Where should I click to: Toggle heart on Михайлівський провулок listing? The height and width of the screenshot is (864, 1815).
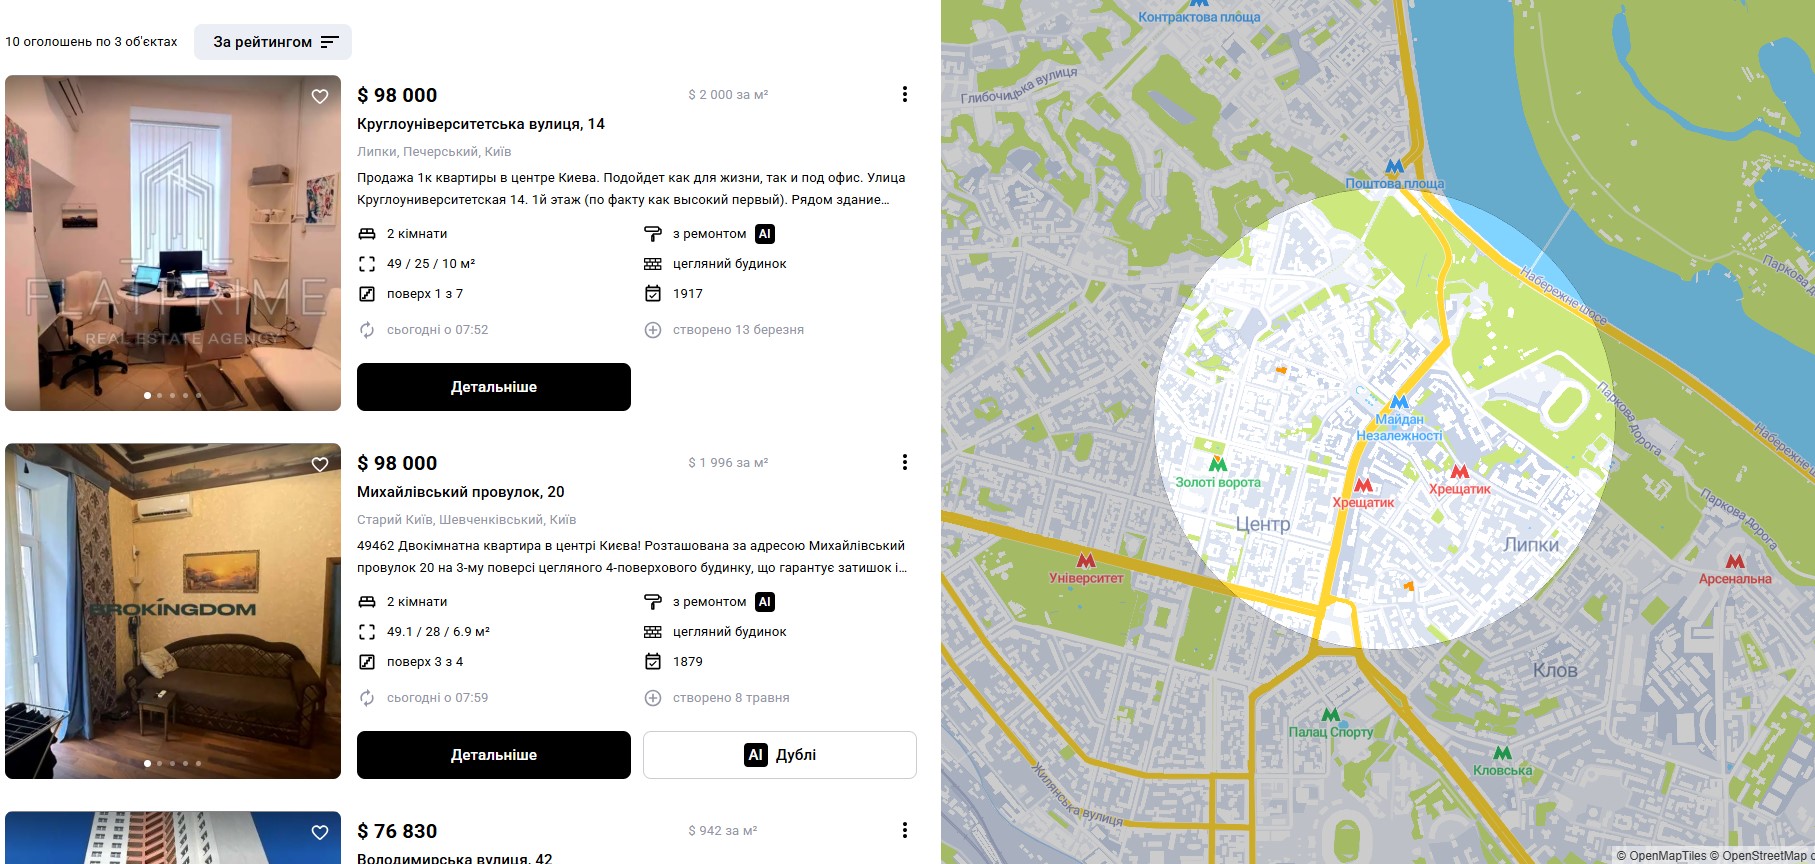coord(320,465)
